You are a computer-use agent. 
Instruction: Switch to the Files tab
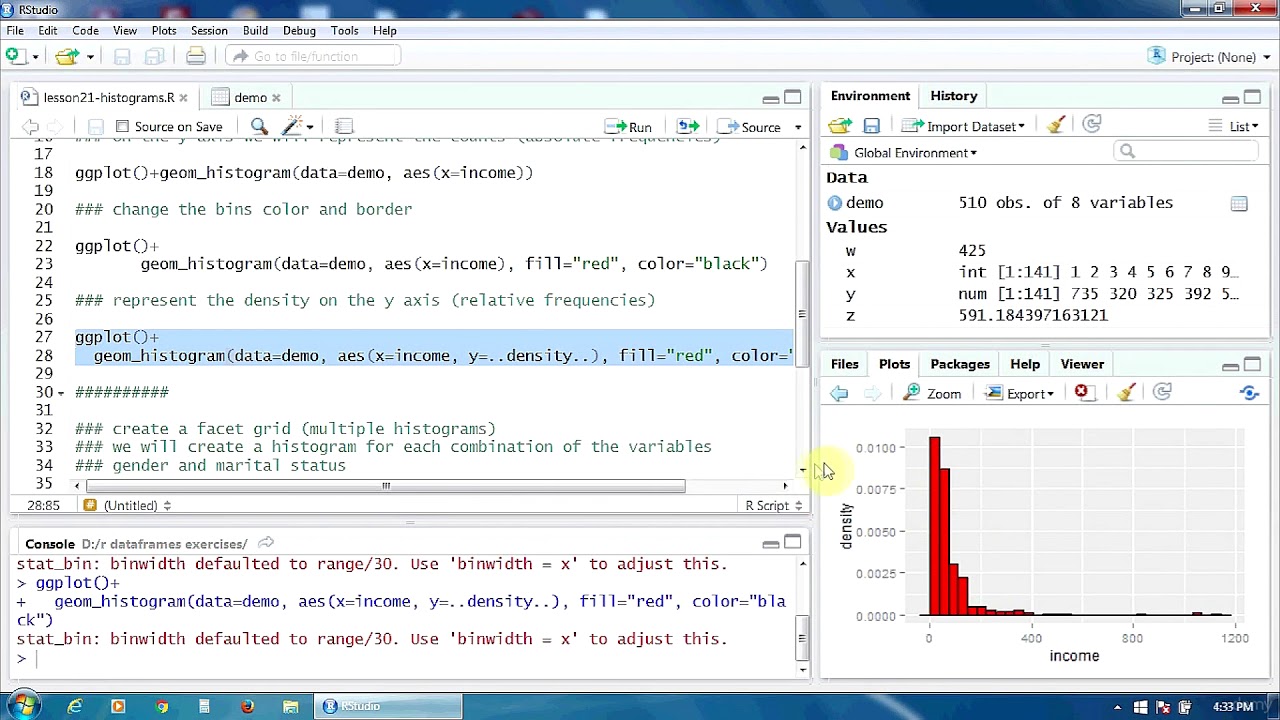[x=844, y=364]
